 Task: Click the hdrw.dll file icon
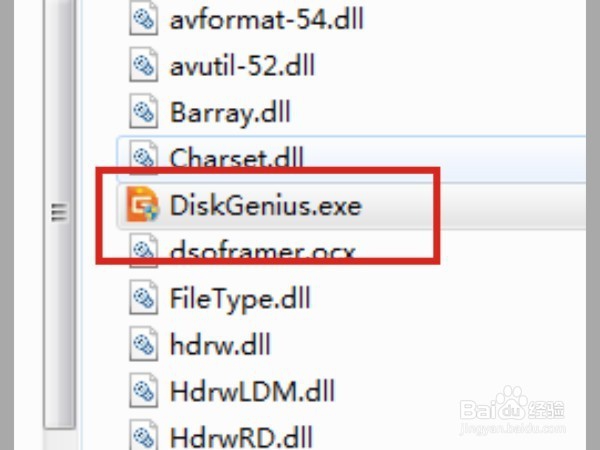[x=143, y=344]
